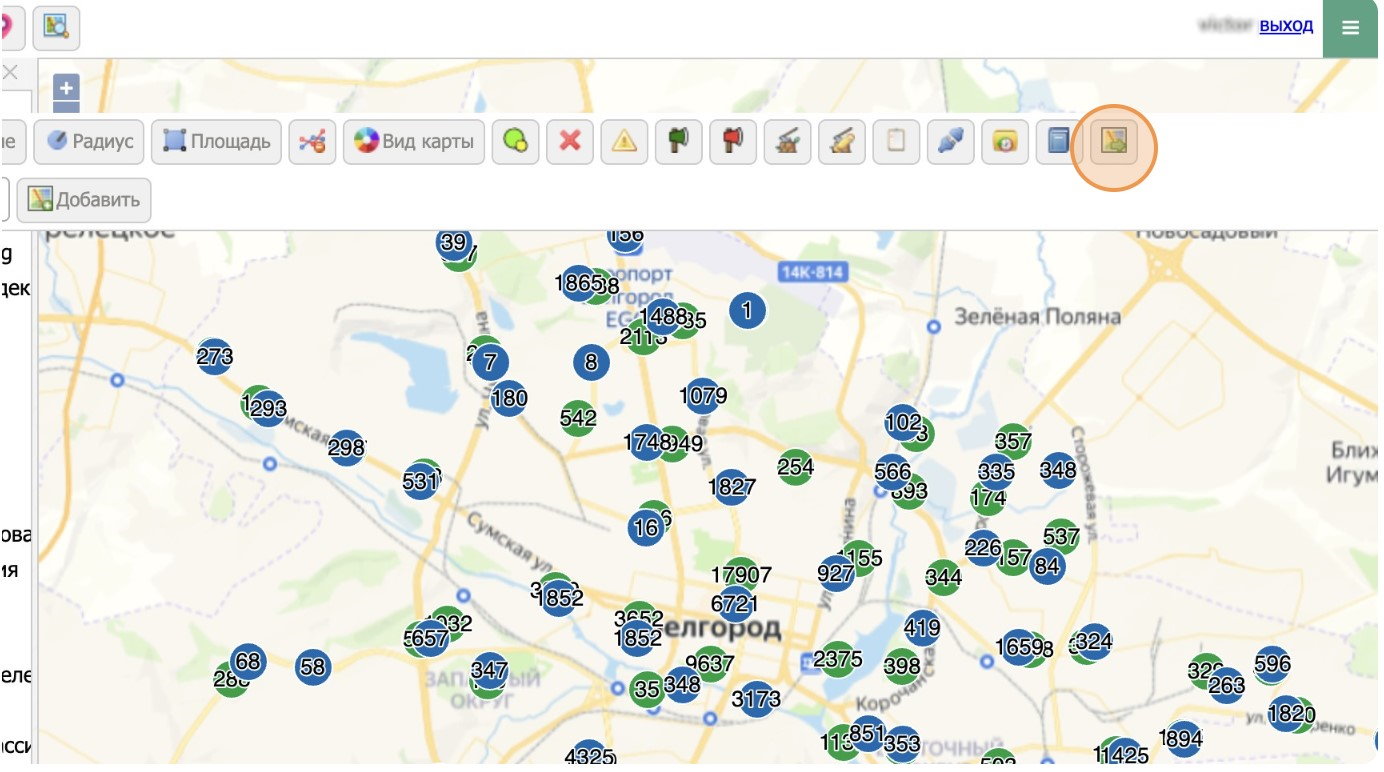Select blue cluster marker 596
This screenshot has width=1384, height=772.
pos(1272,664)
